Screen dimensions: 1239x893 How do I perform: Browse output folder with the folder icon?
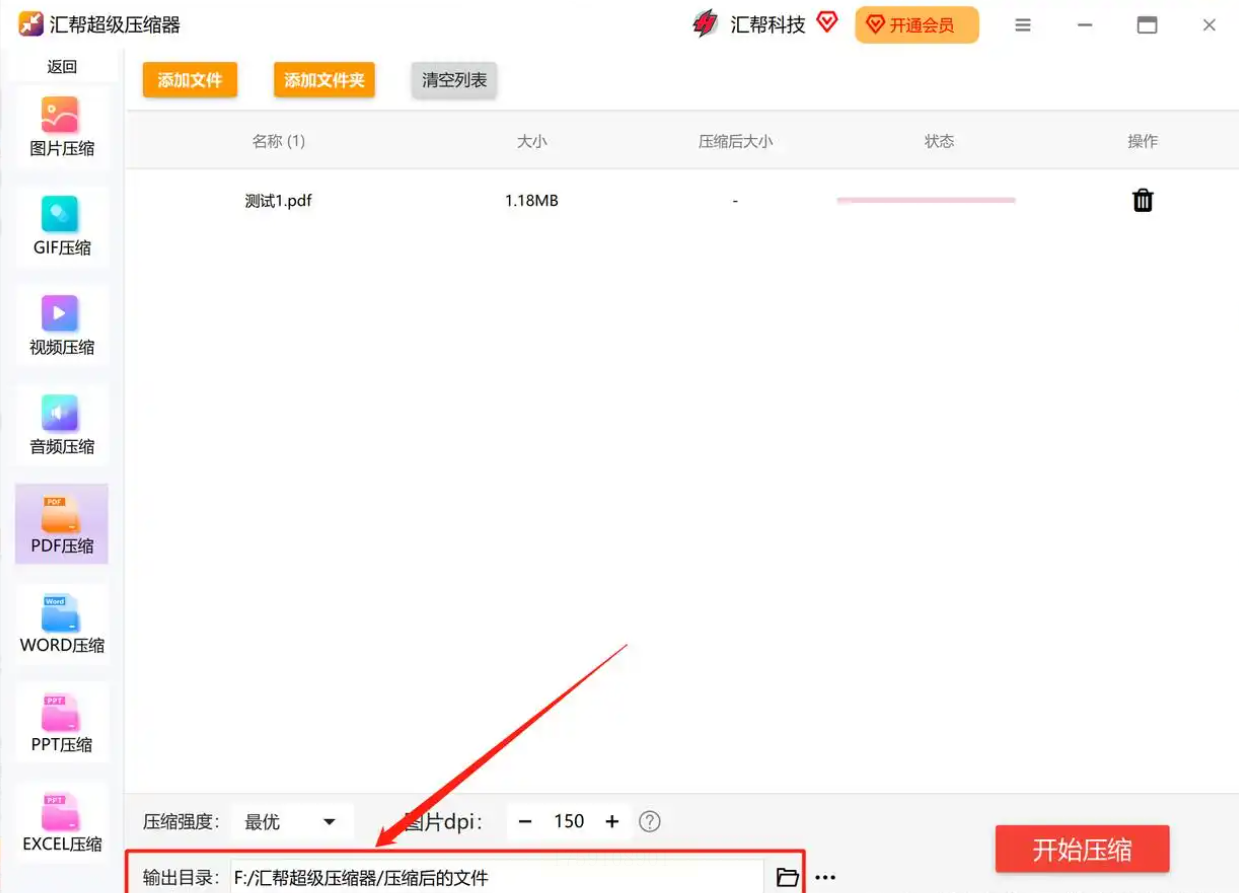pos(787,877)
